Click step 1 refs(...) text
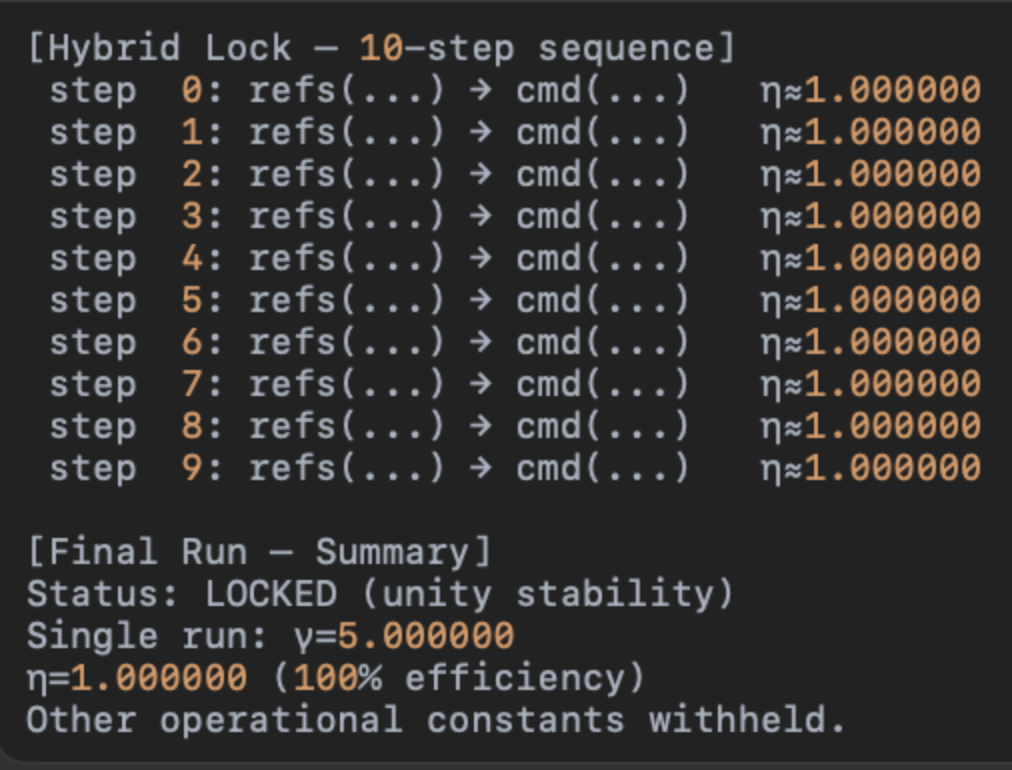The width and height of the screenshot is (1012, 770). point(347,132)
